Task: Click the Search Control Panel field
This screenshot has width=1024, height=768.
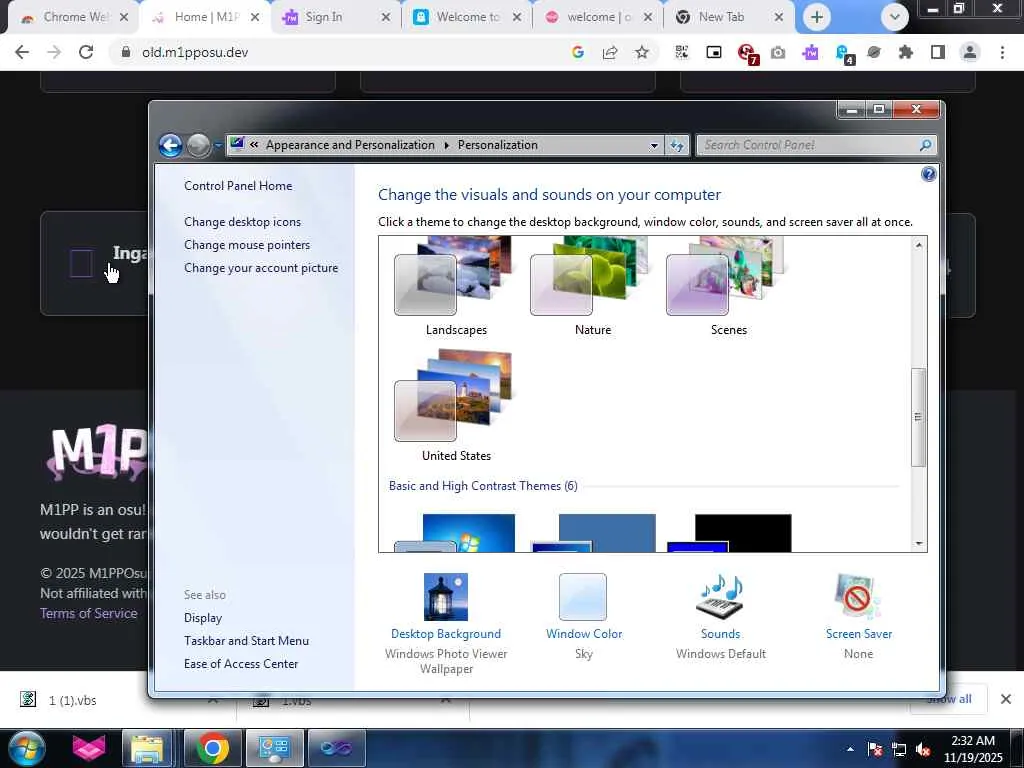Action: pyautogui.click(x=810, y=145)
